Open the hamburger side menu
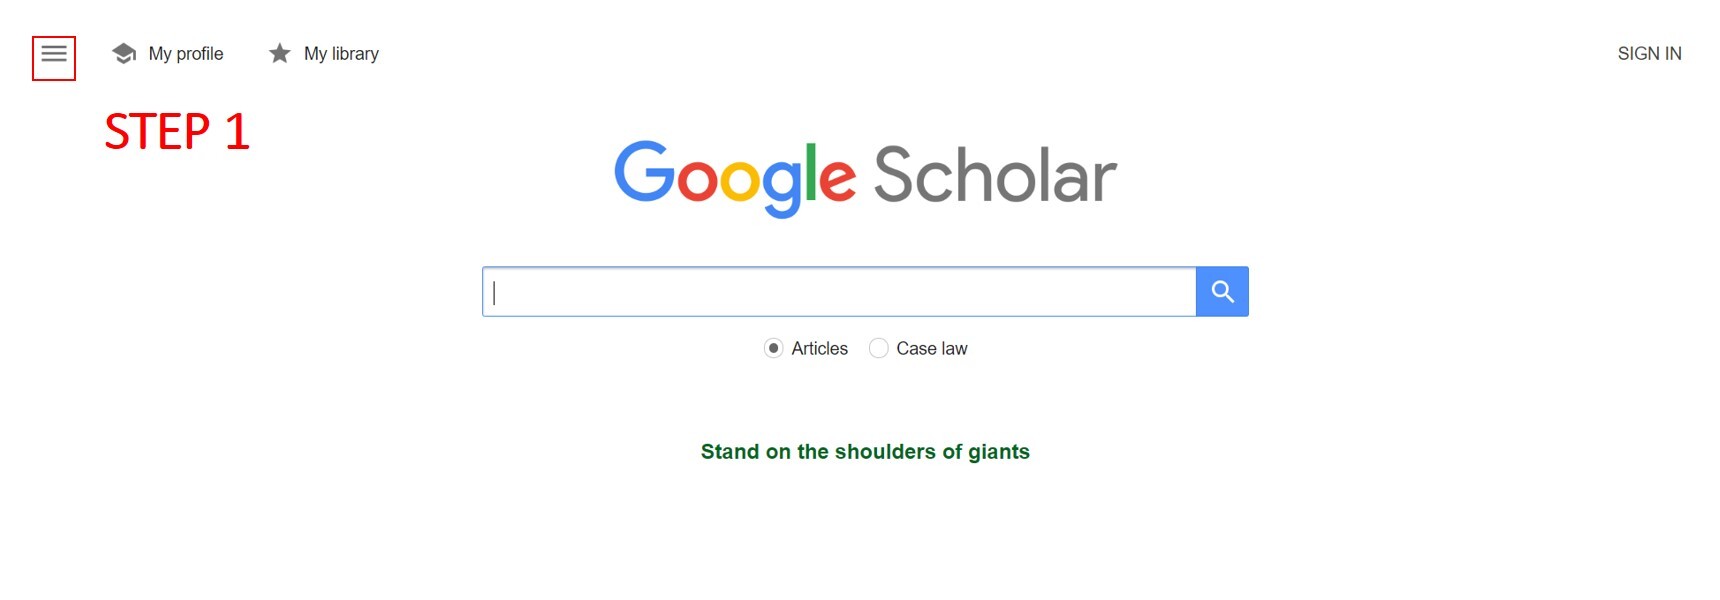The width and height of the screenshot is (1720, 600). pos(54,54)
